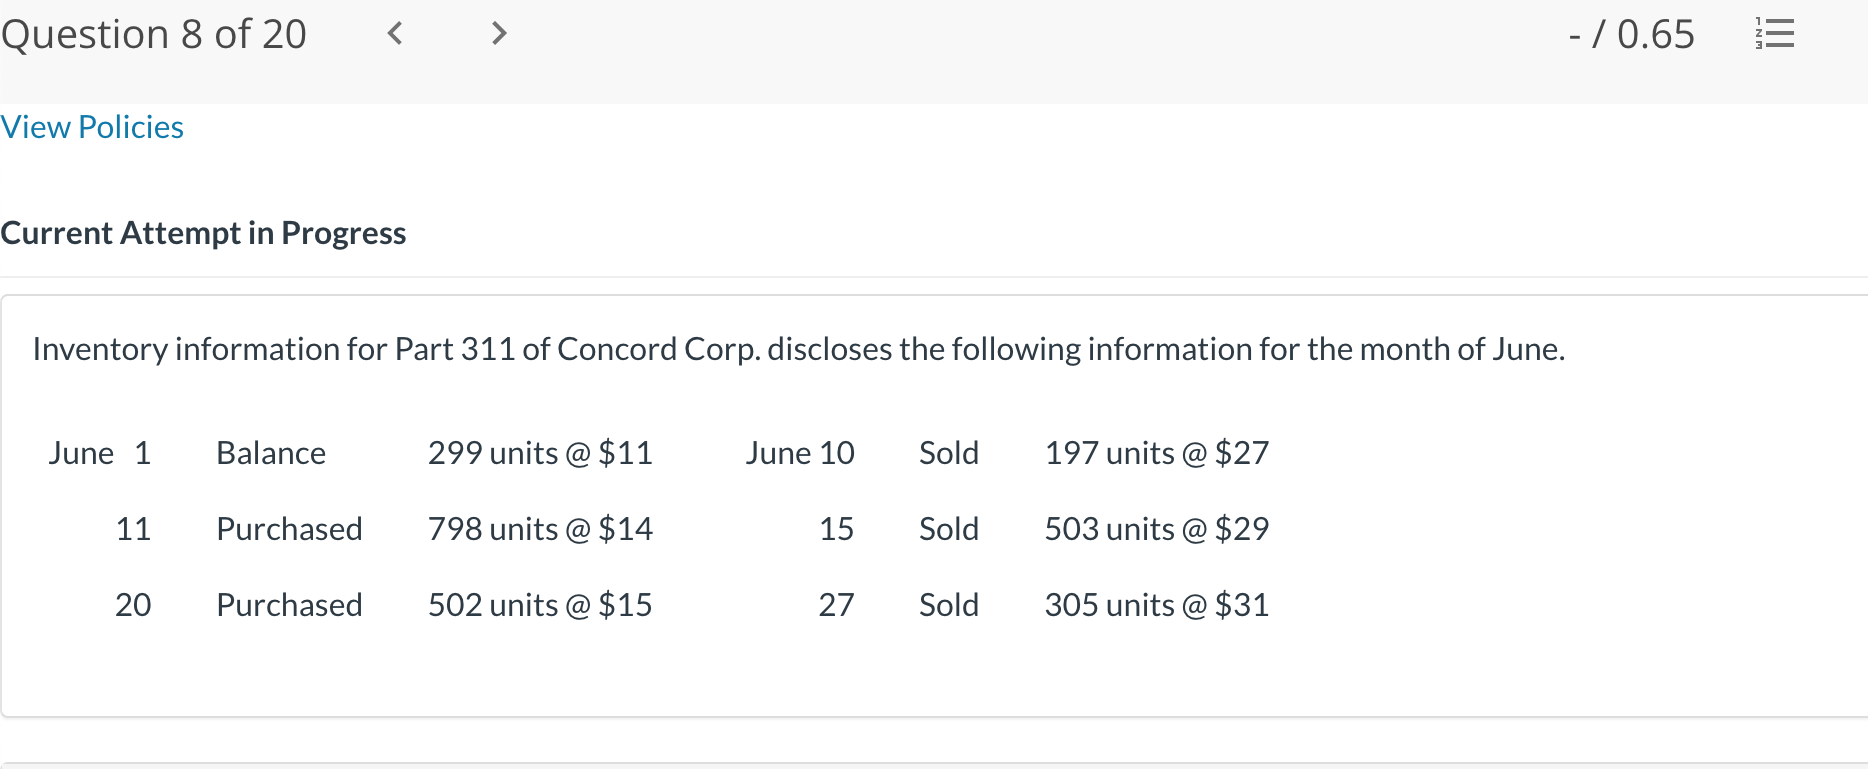Click the "197 units @ $27" sale entry

[x=1156, y=453]
